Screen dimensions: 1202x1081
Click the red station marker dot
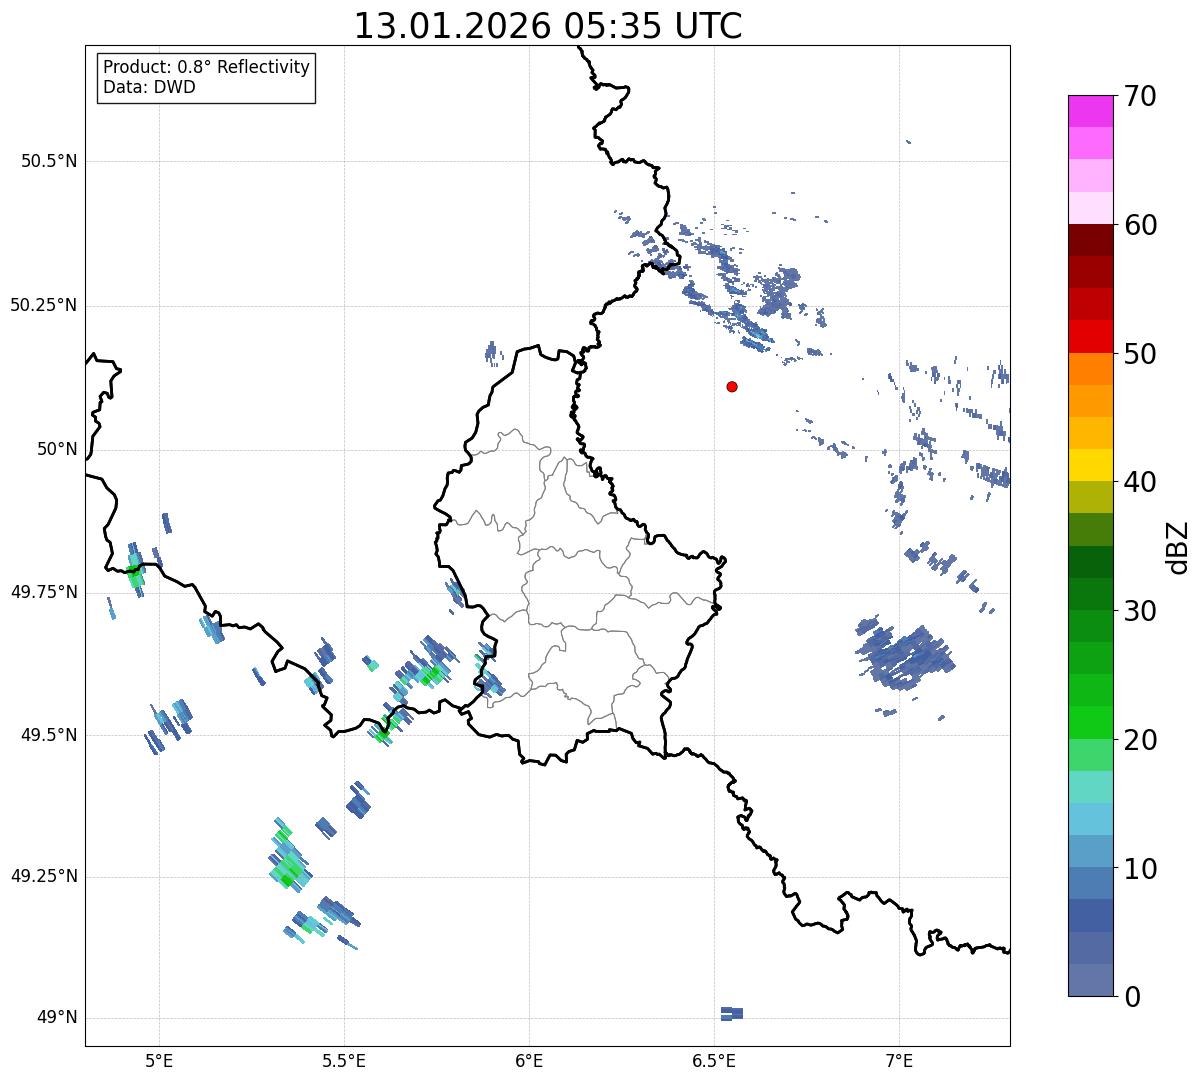[x=732, y=386]
